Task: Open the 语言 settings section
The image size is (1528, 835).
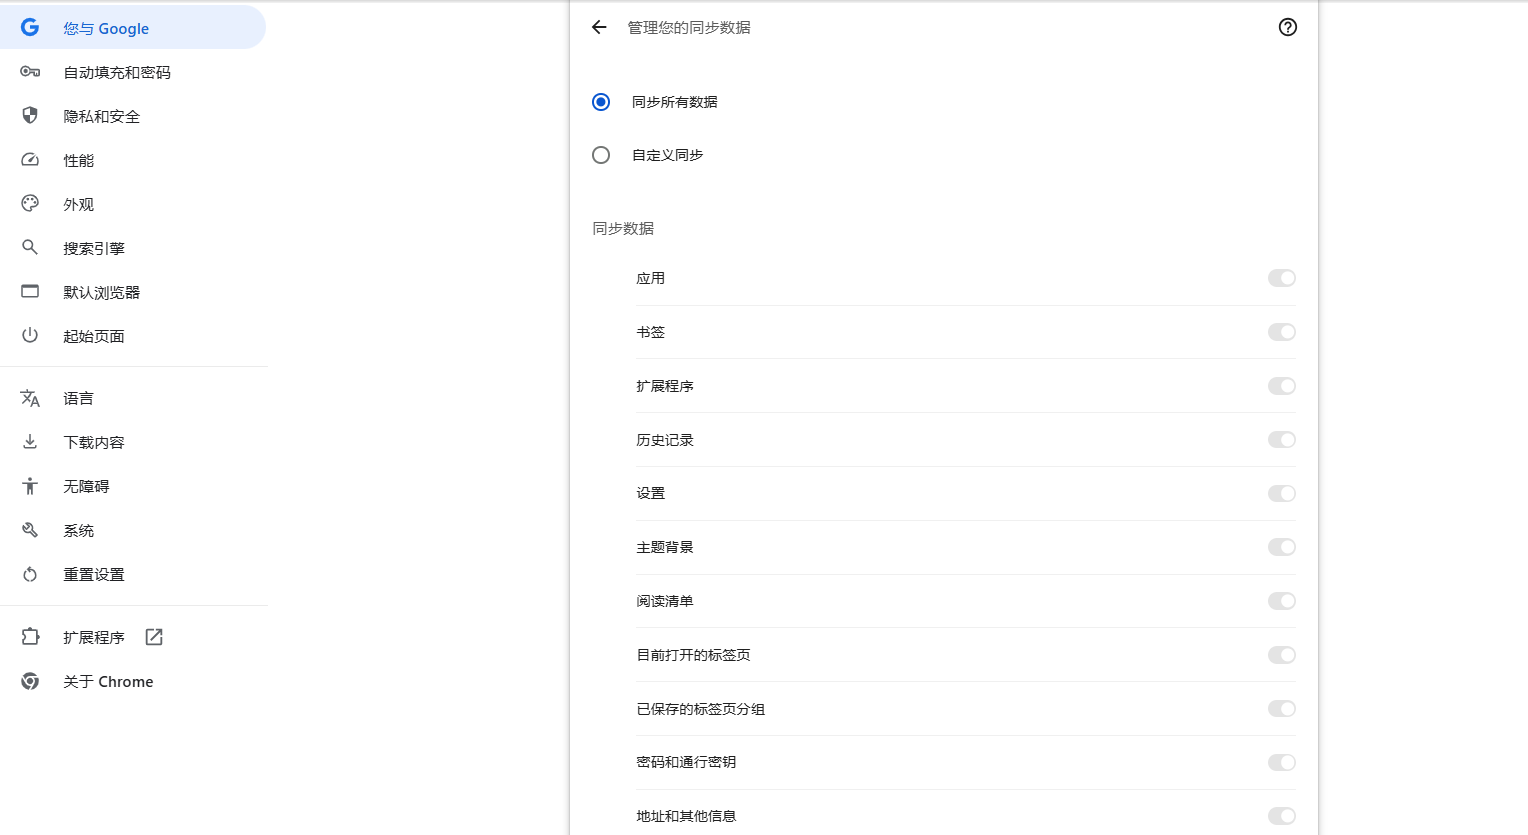Action: coord(133,398)
